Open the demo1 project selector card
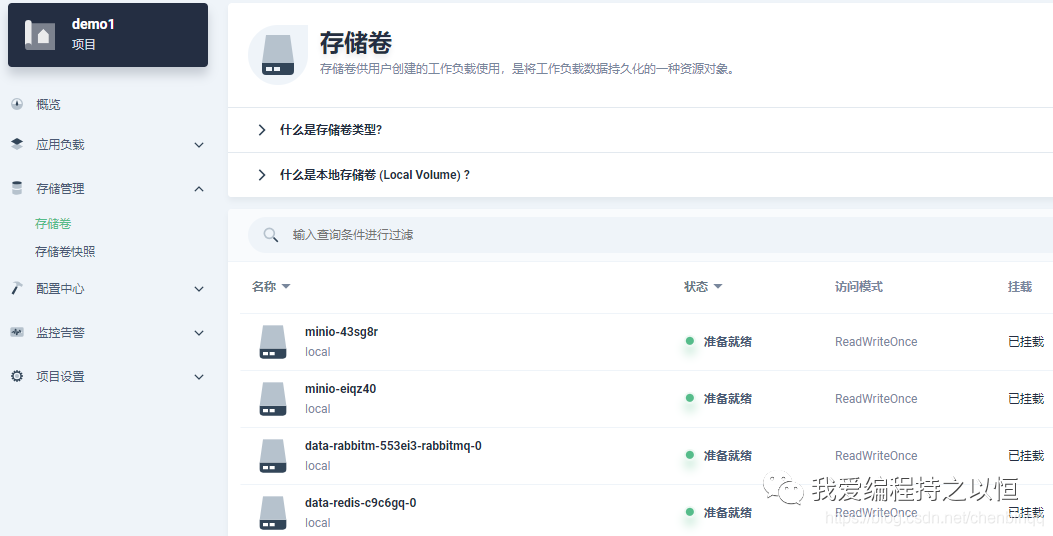1053x536 pixels. point(108,35)
